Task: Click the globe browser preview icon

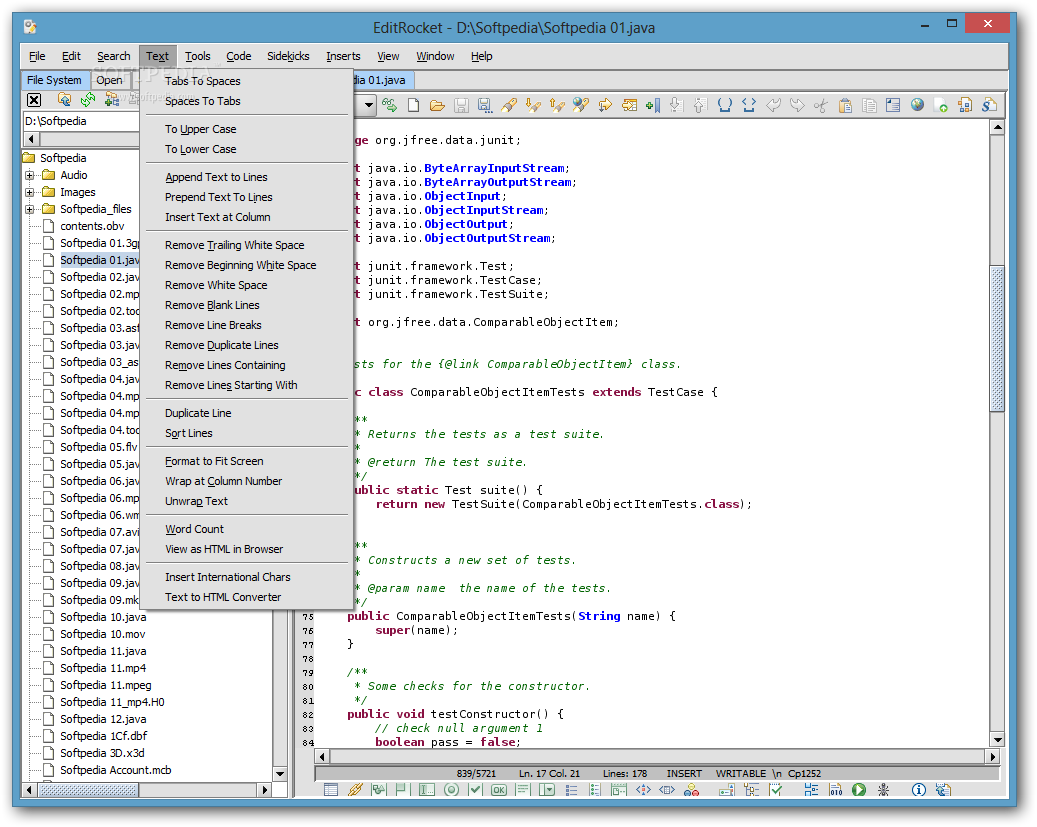Action: coord(917,105)
